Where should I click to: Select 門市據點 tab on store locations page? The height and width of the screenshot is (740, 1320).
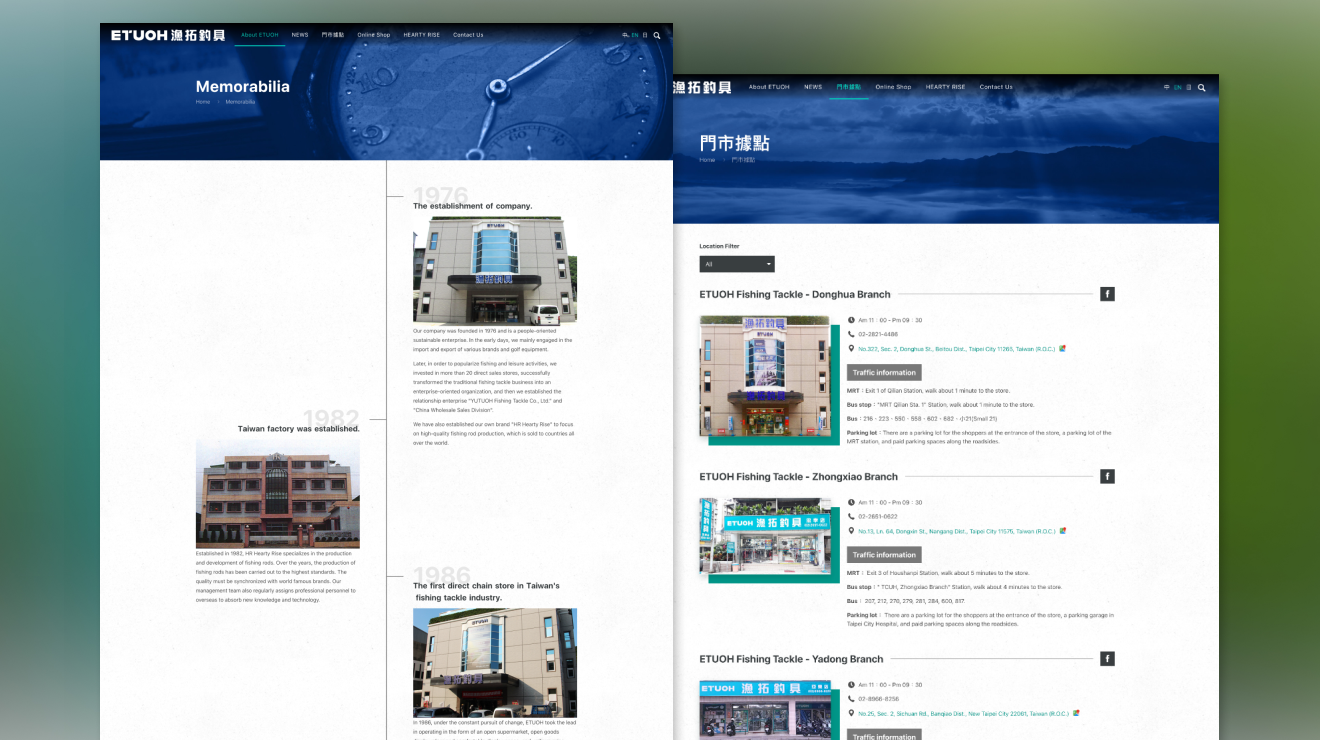click(x=849, y=87)
